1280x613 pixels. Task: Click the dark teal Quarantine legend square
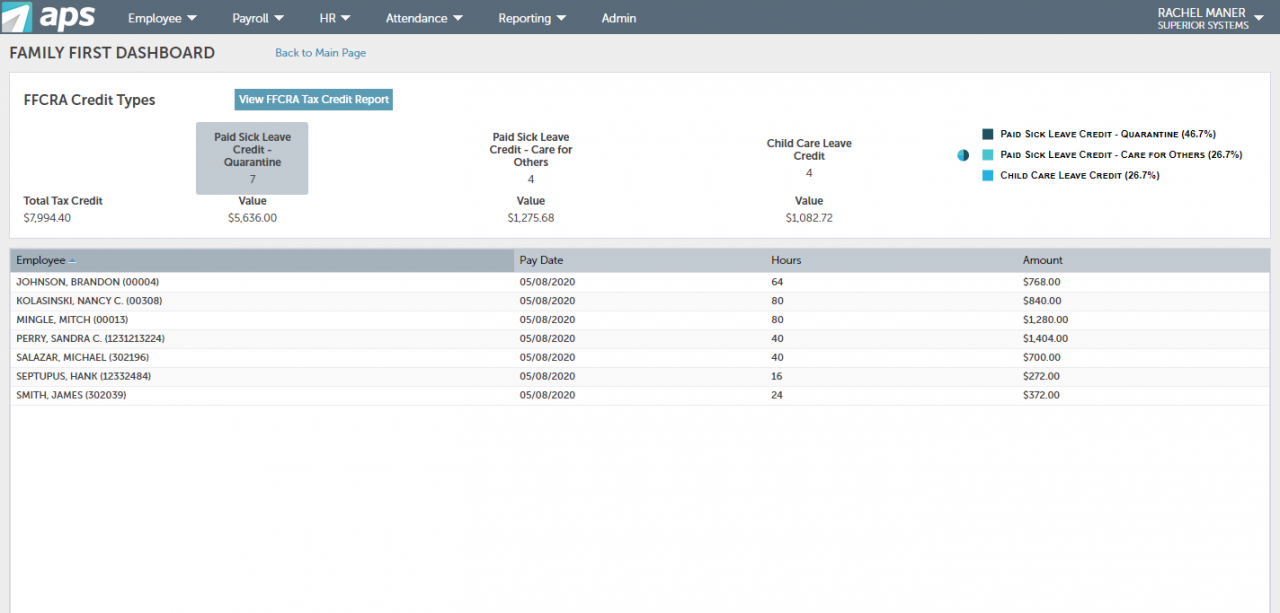click(x=987, y=133)
